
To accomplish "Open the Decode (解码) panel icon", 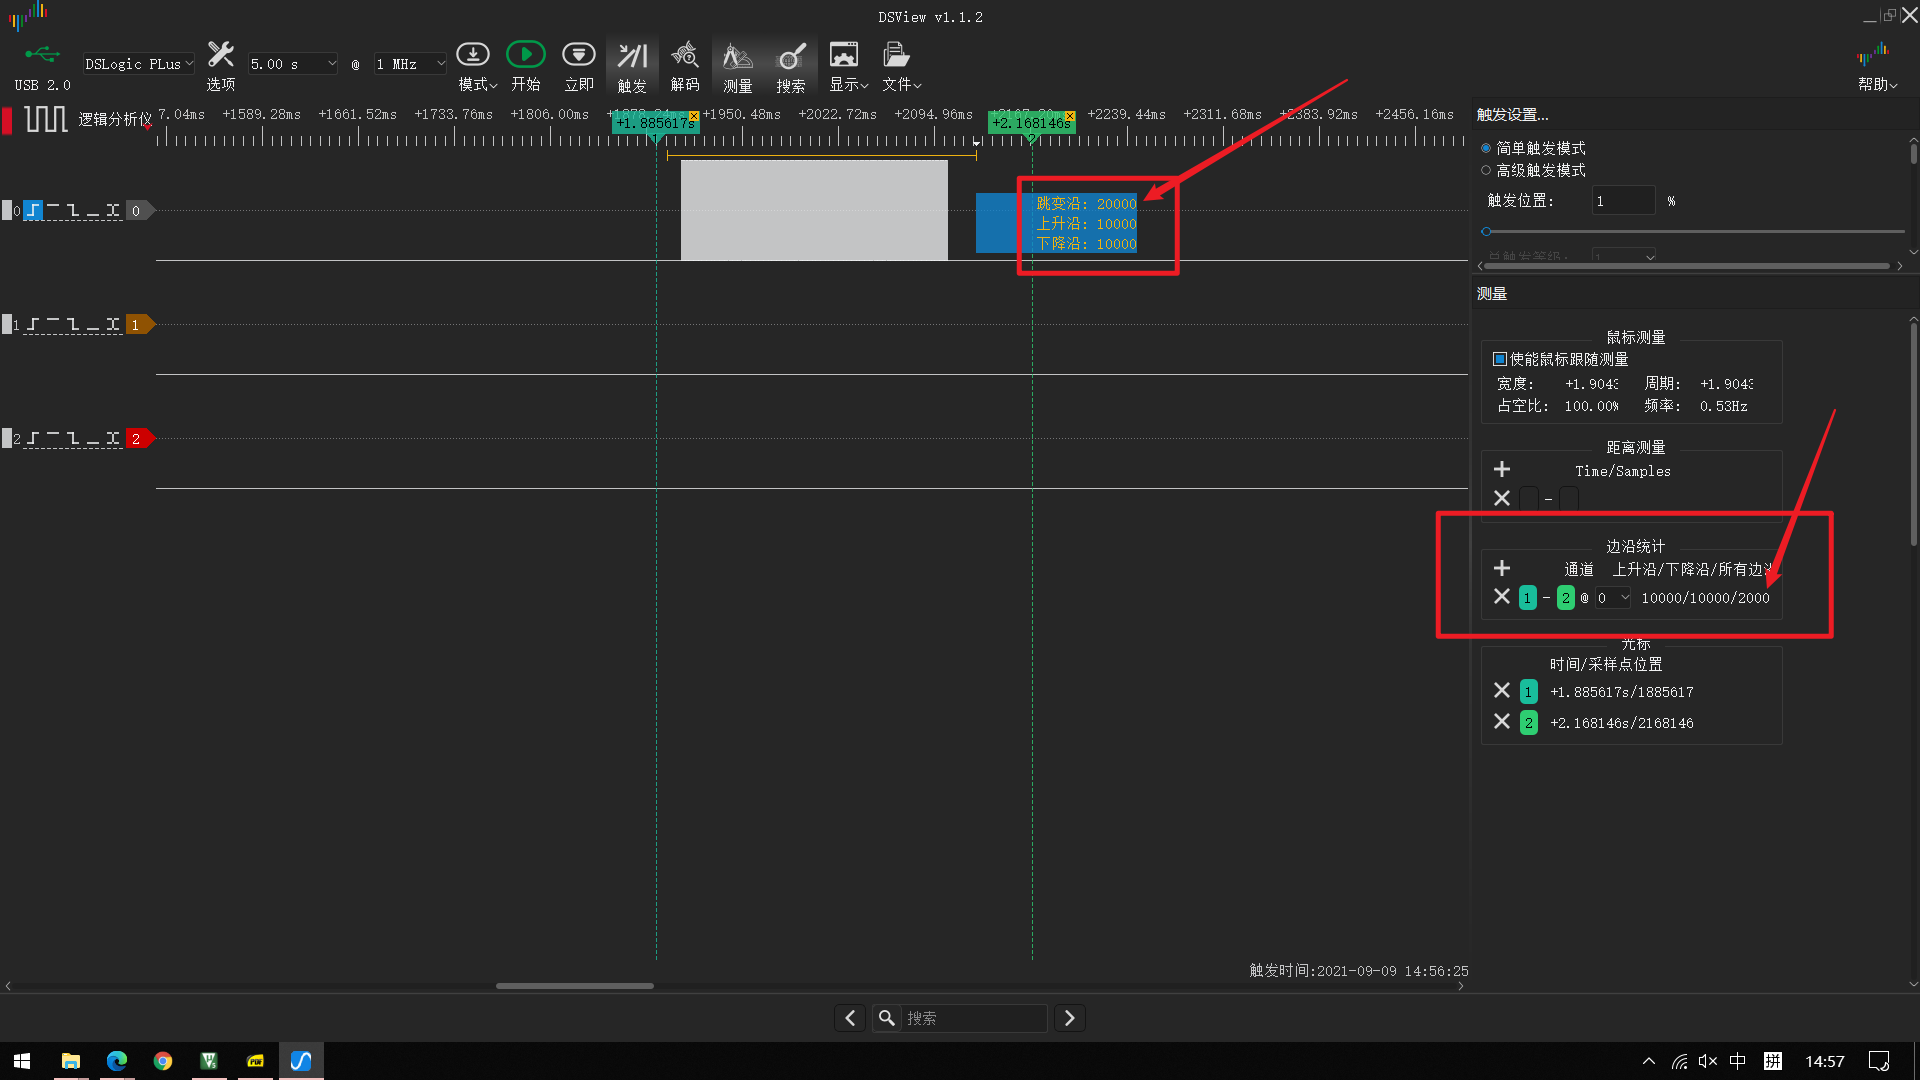I will click(685, 57).
